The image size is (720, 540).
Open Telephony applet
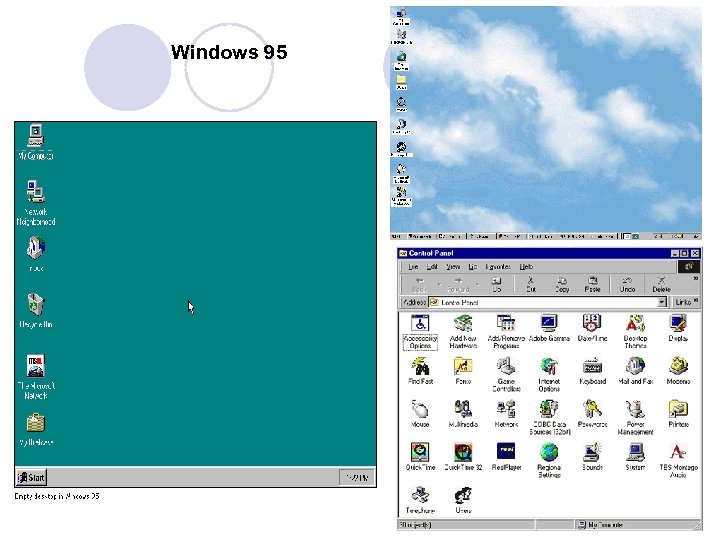tap(420, 500)
